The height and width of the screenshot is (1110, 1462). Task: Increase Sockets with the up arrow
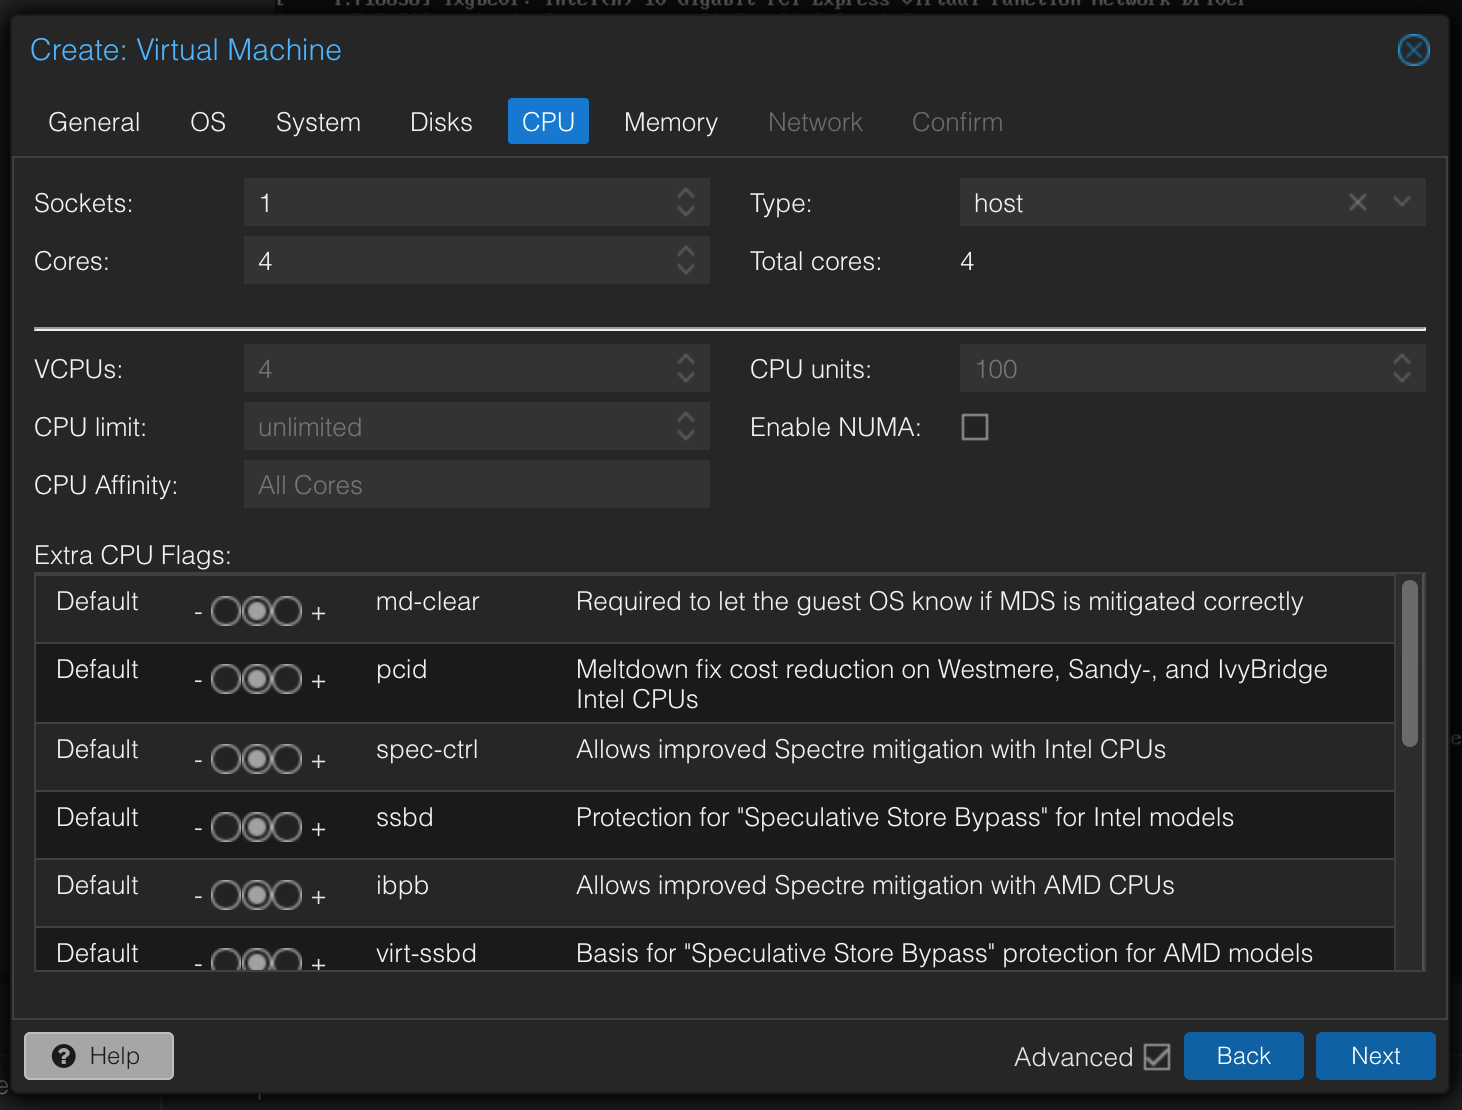point(686,193)
